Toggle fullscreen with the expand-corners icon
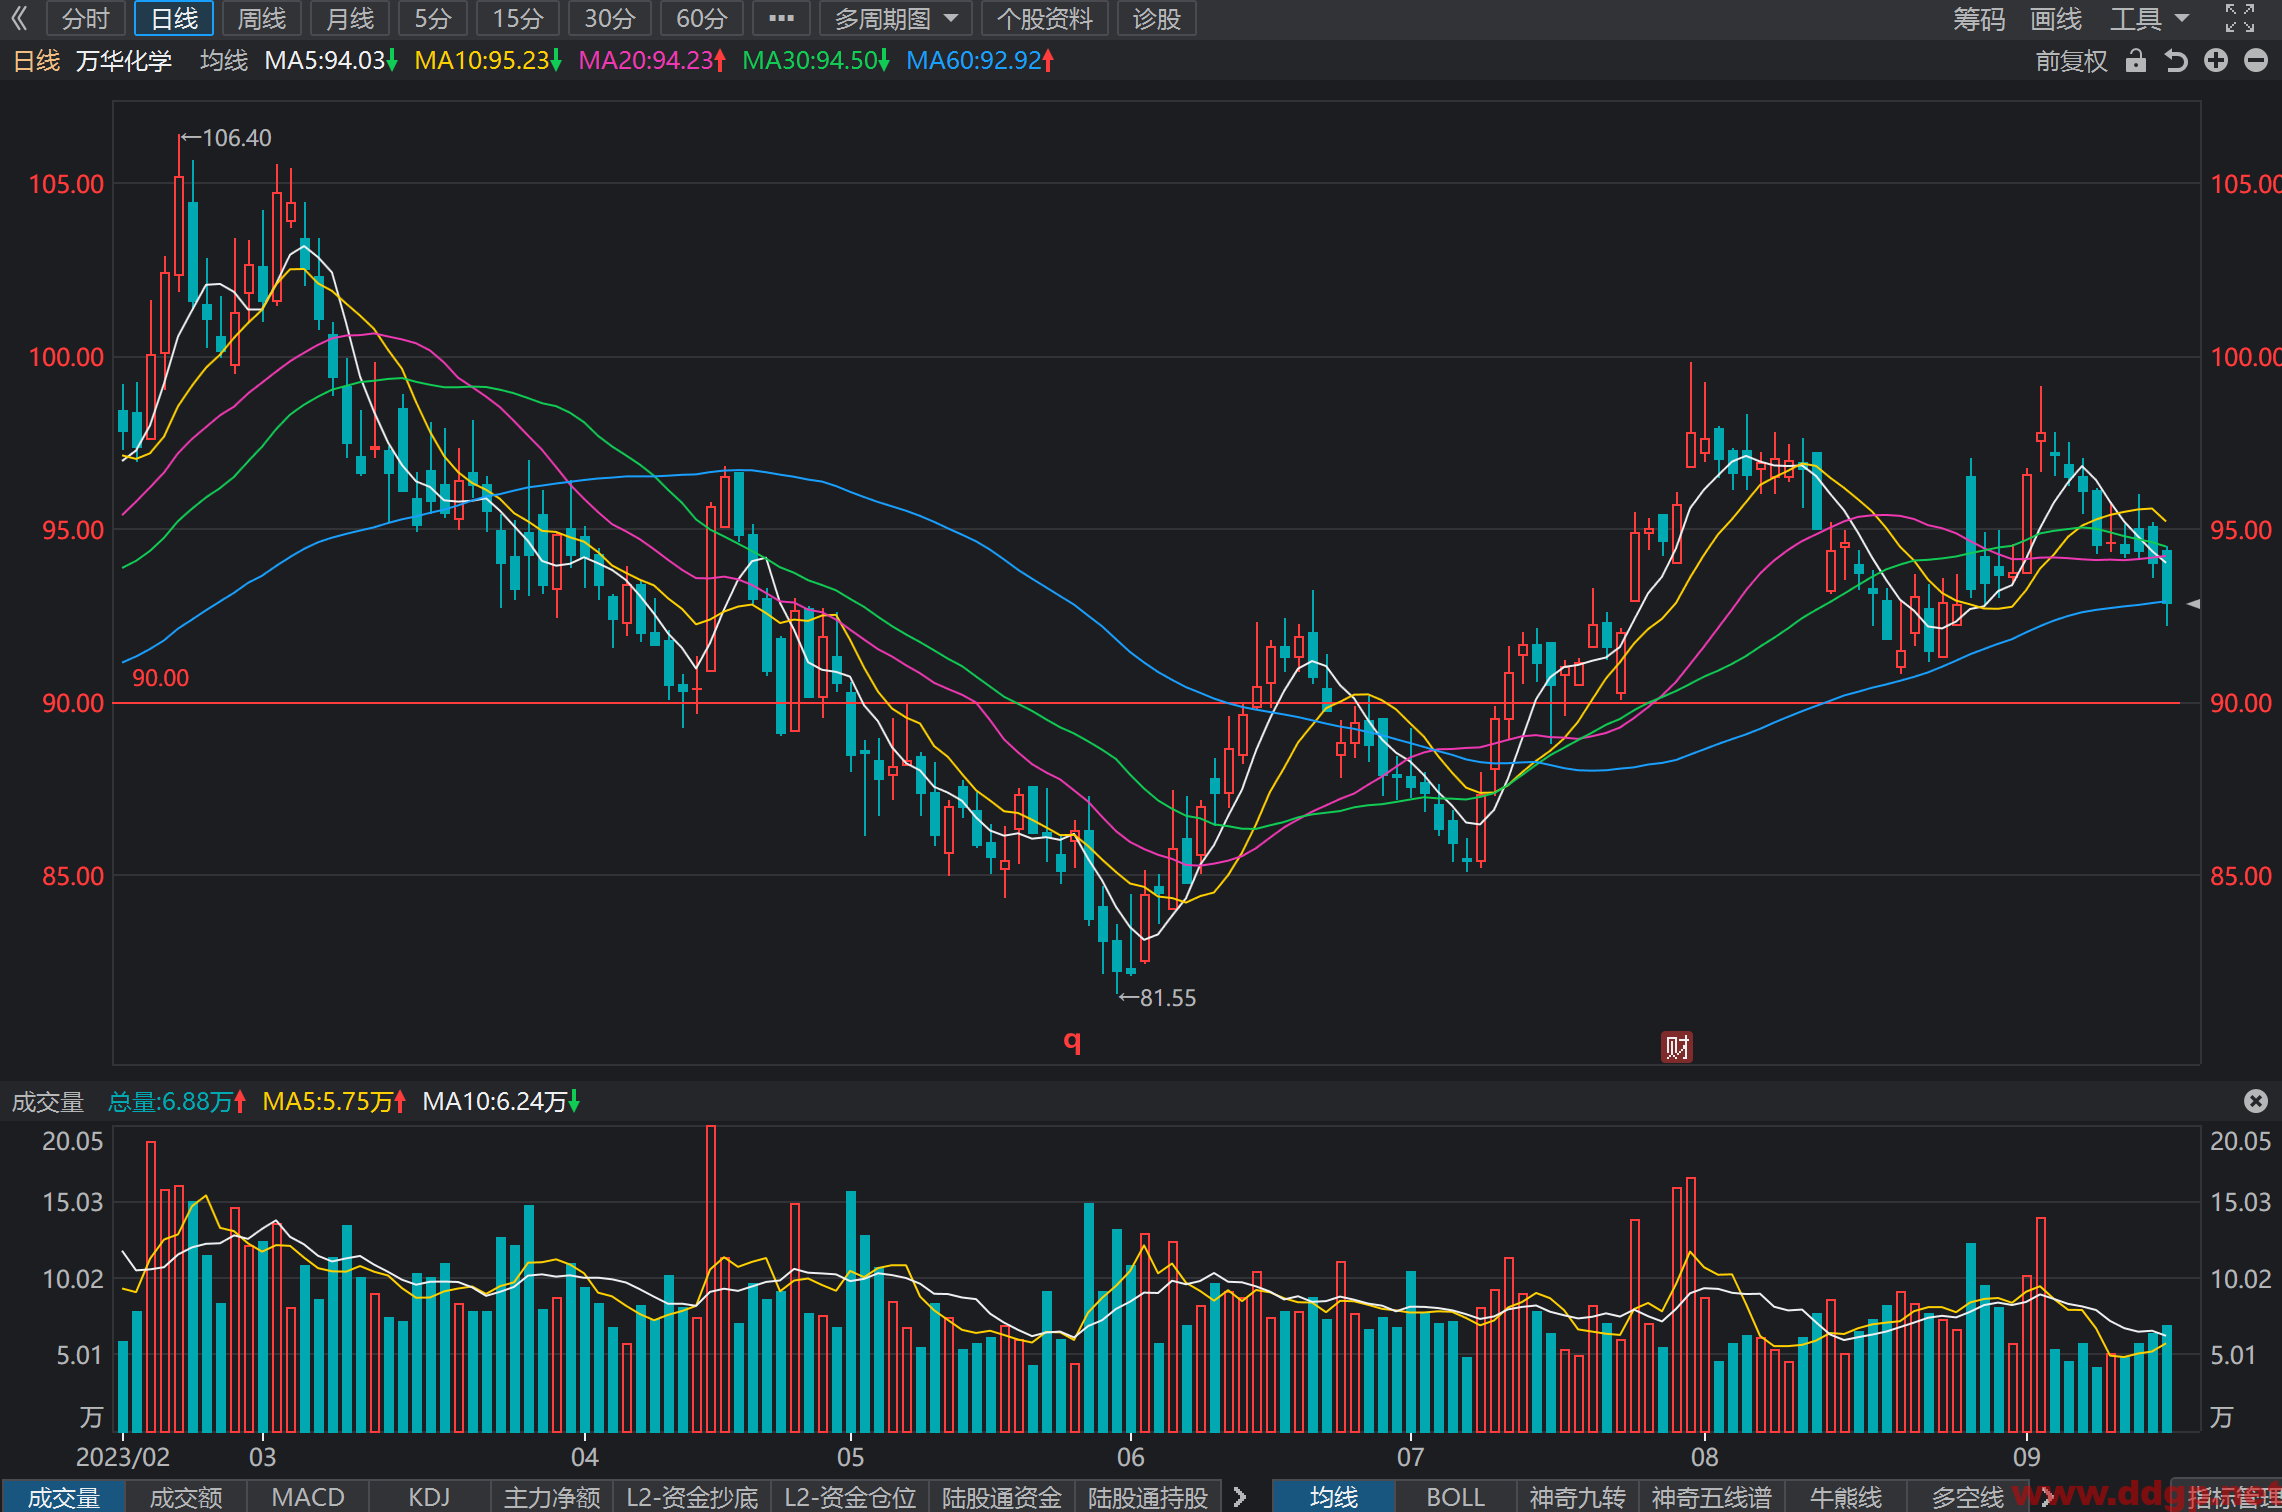2282x1512 pixels. coord(2240,18)
